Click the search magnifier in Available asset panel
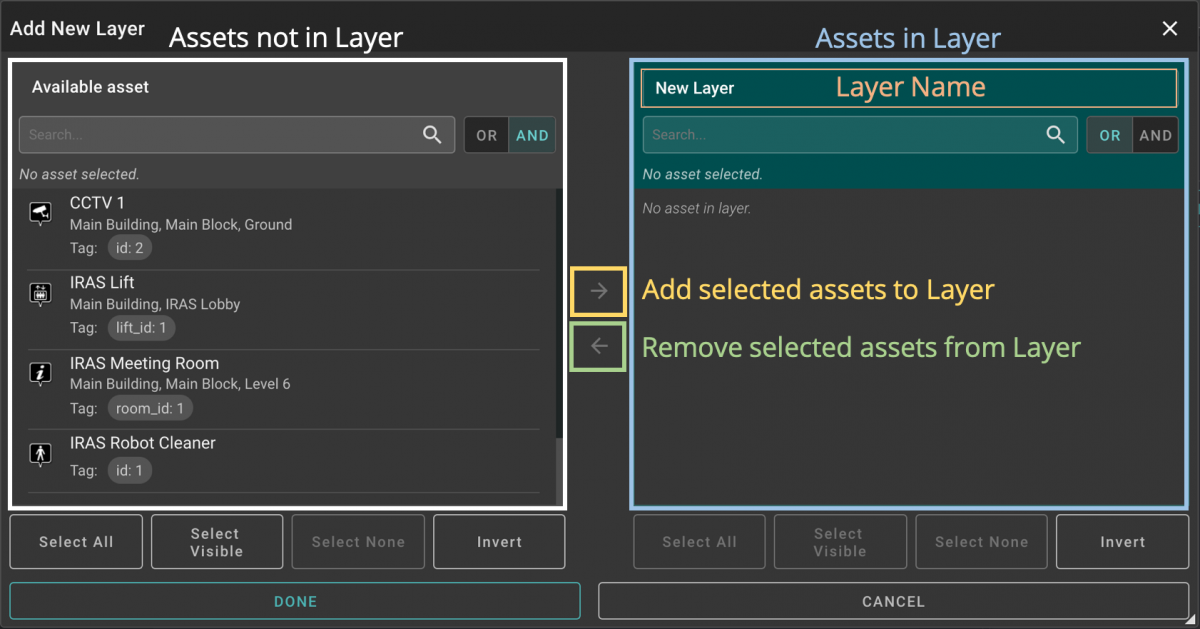Screen dimensions: 1200x629 tap(432, 134)
